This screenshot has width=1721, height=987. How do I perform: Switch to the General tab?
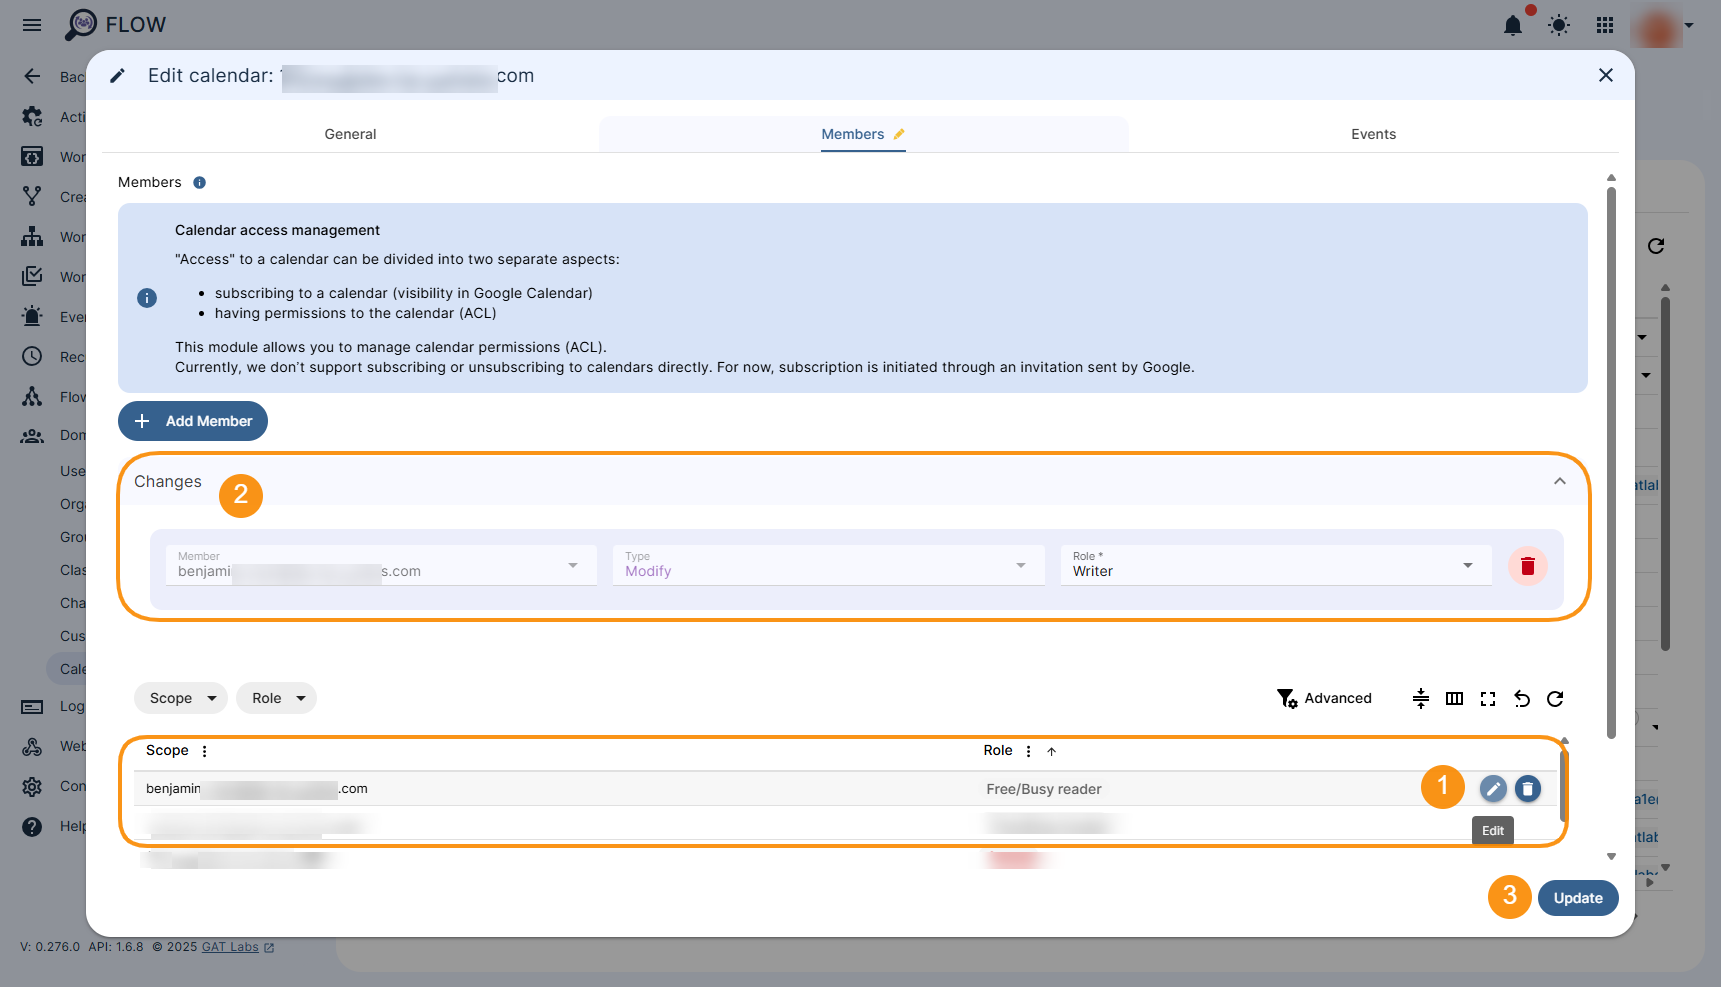pyautogui.click(x=350, y=133)
